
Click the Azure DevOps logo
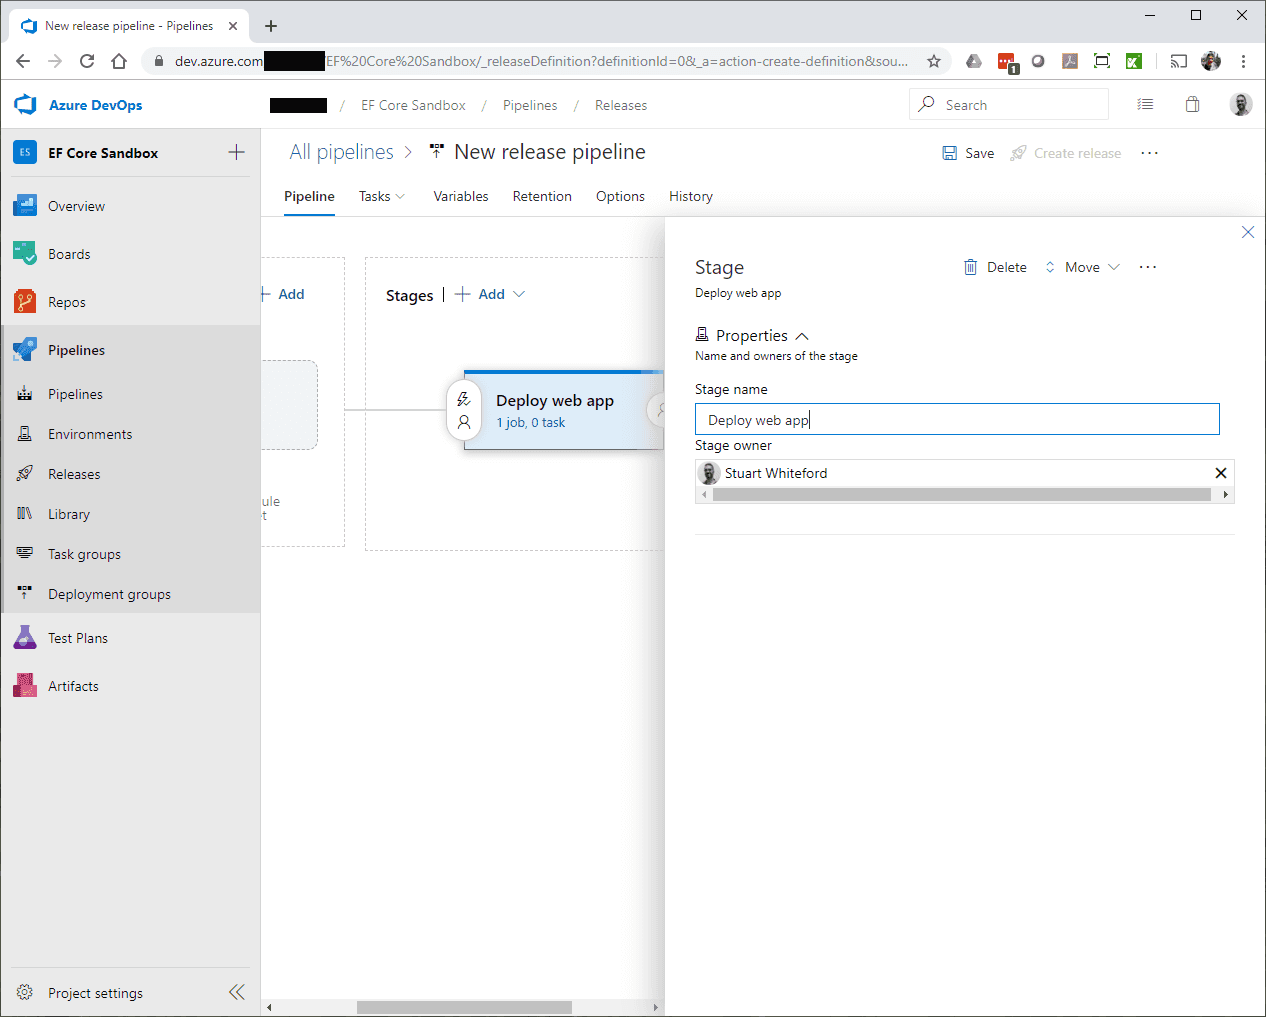(25, 105)
